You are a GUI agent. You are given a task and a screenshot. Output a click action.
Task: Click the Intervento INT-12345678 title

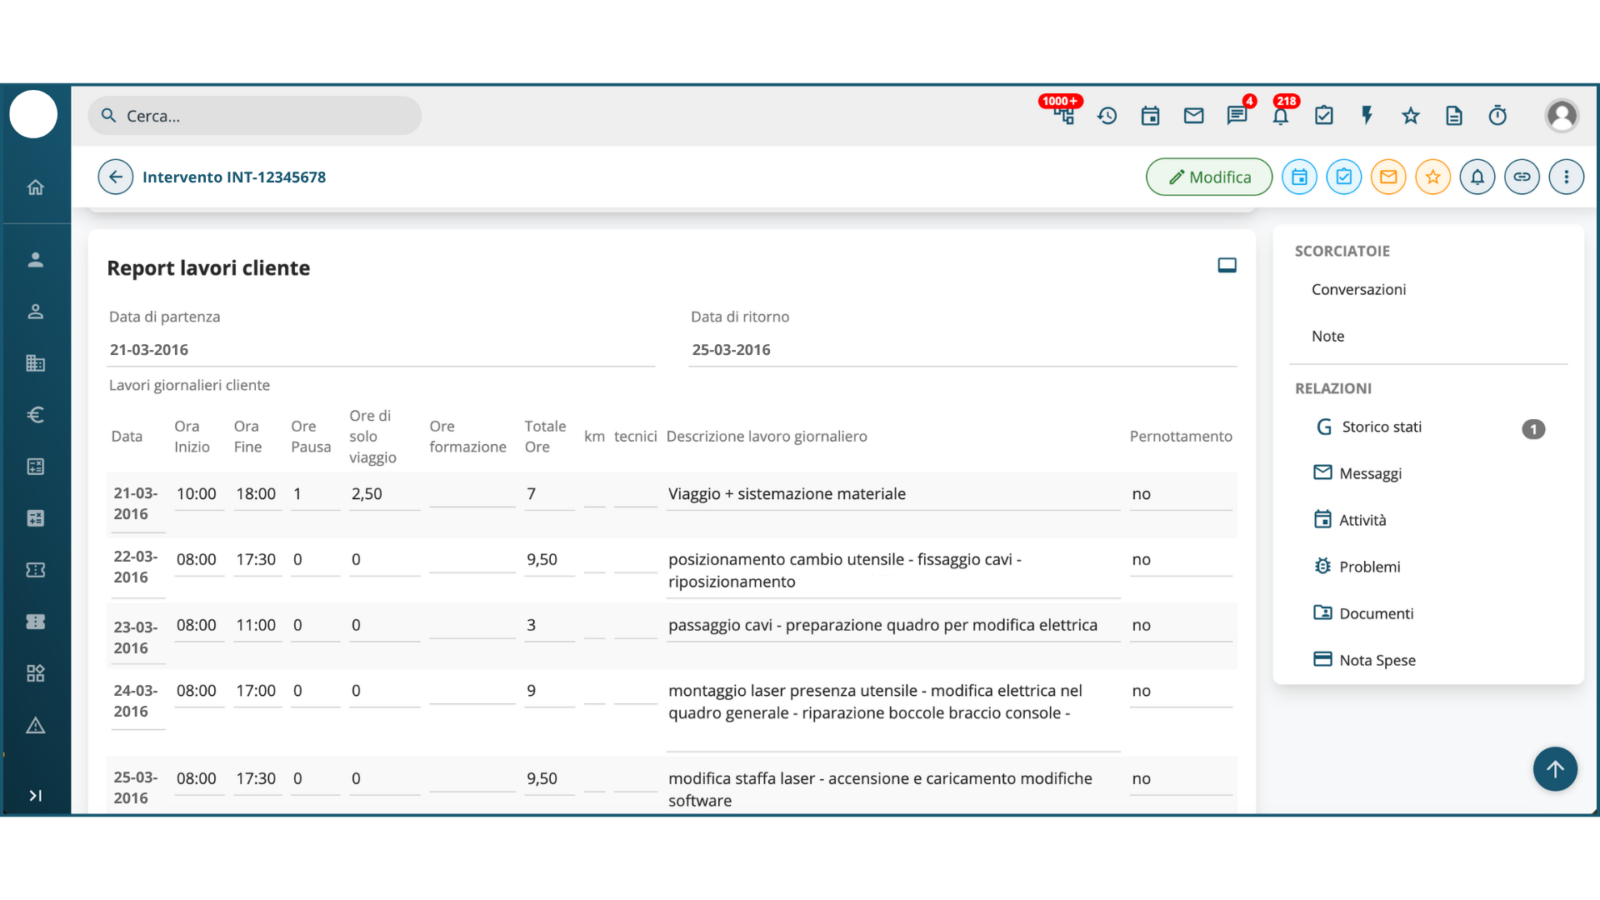coord(234,177)
